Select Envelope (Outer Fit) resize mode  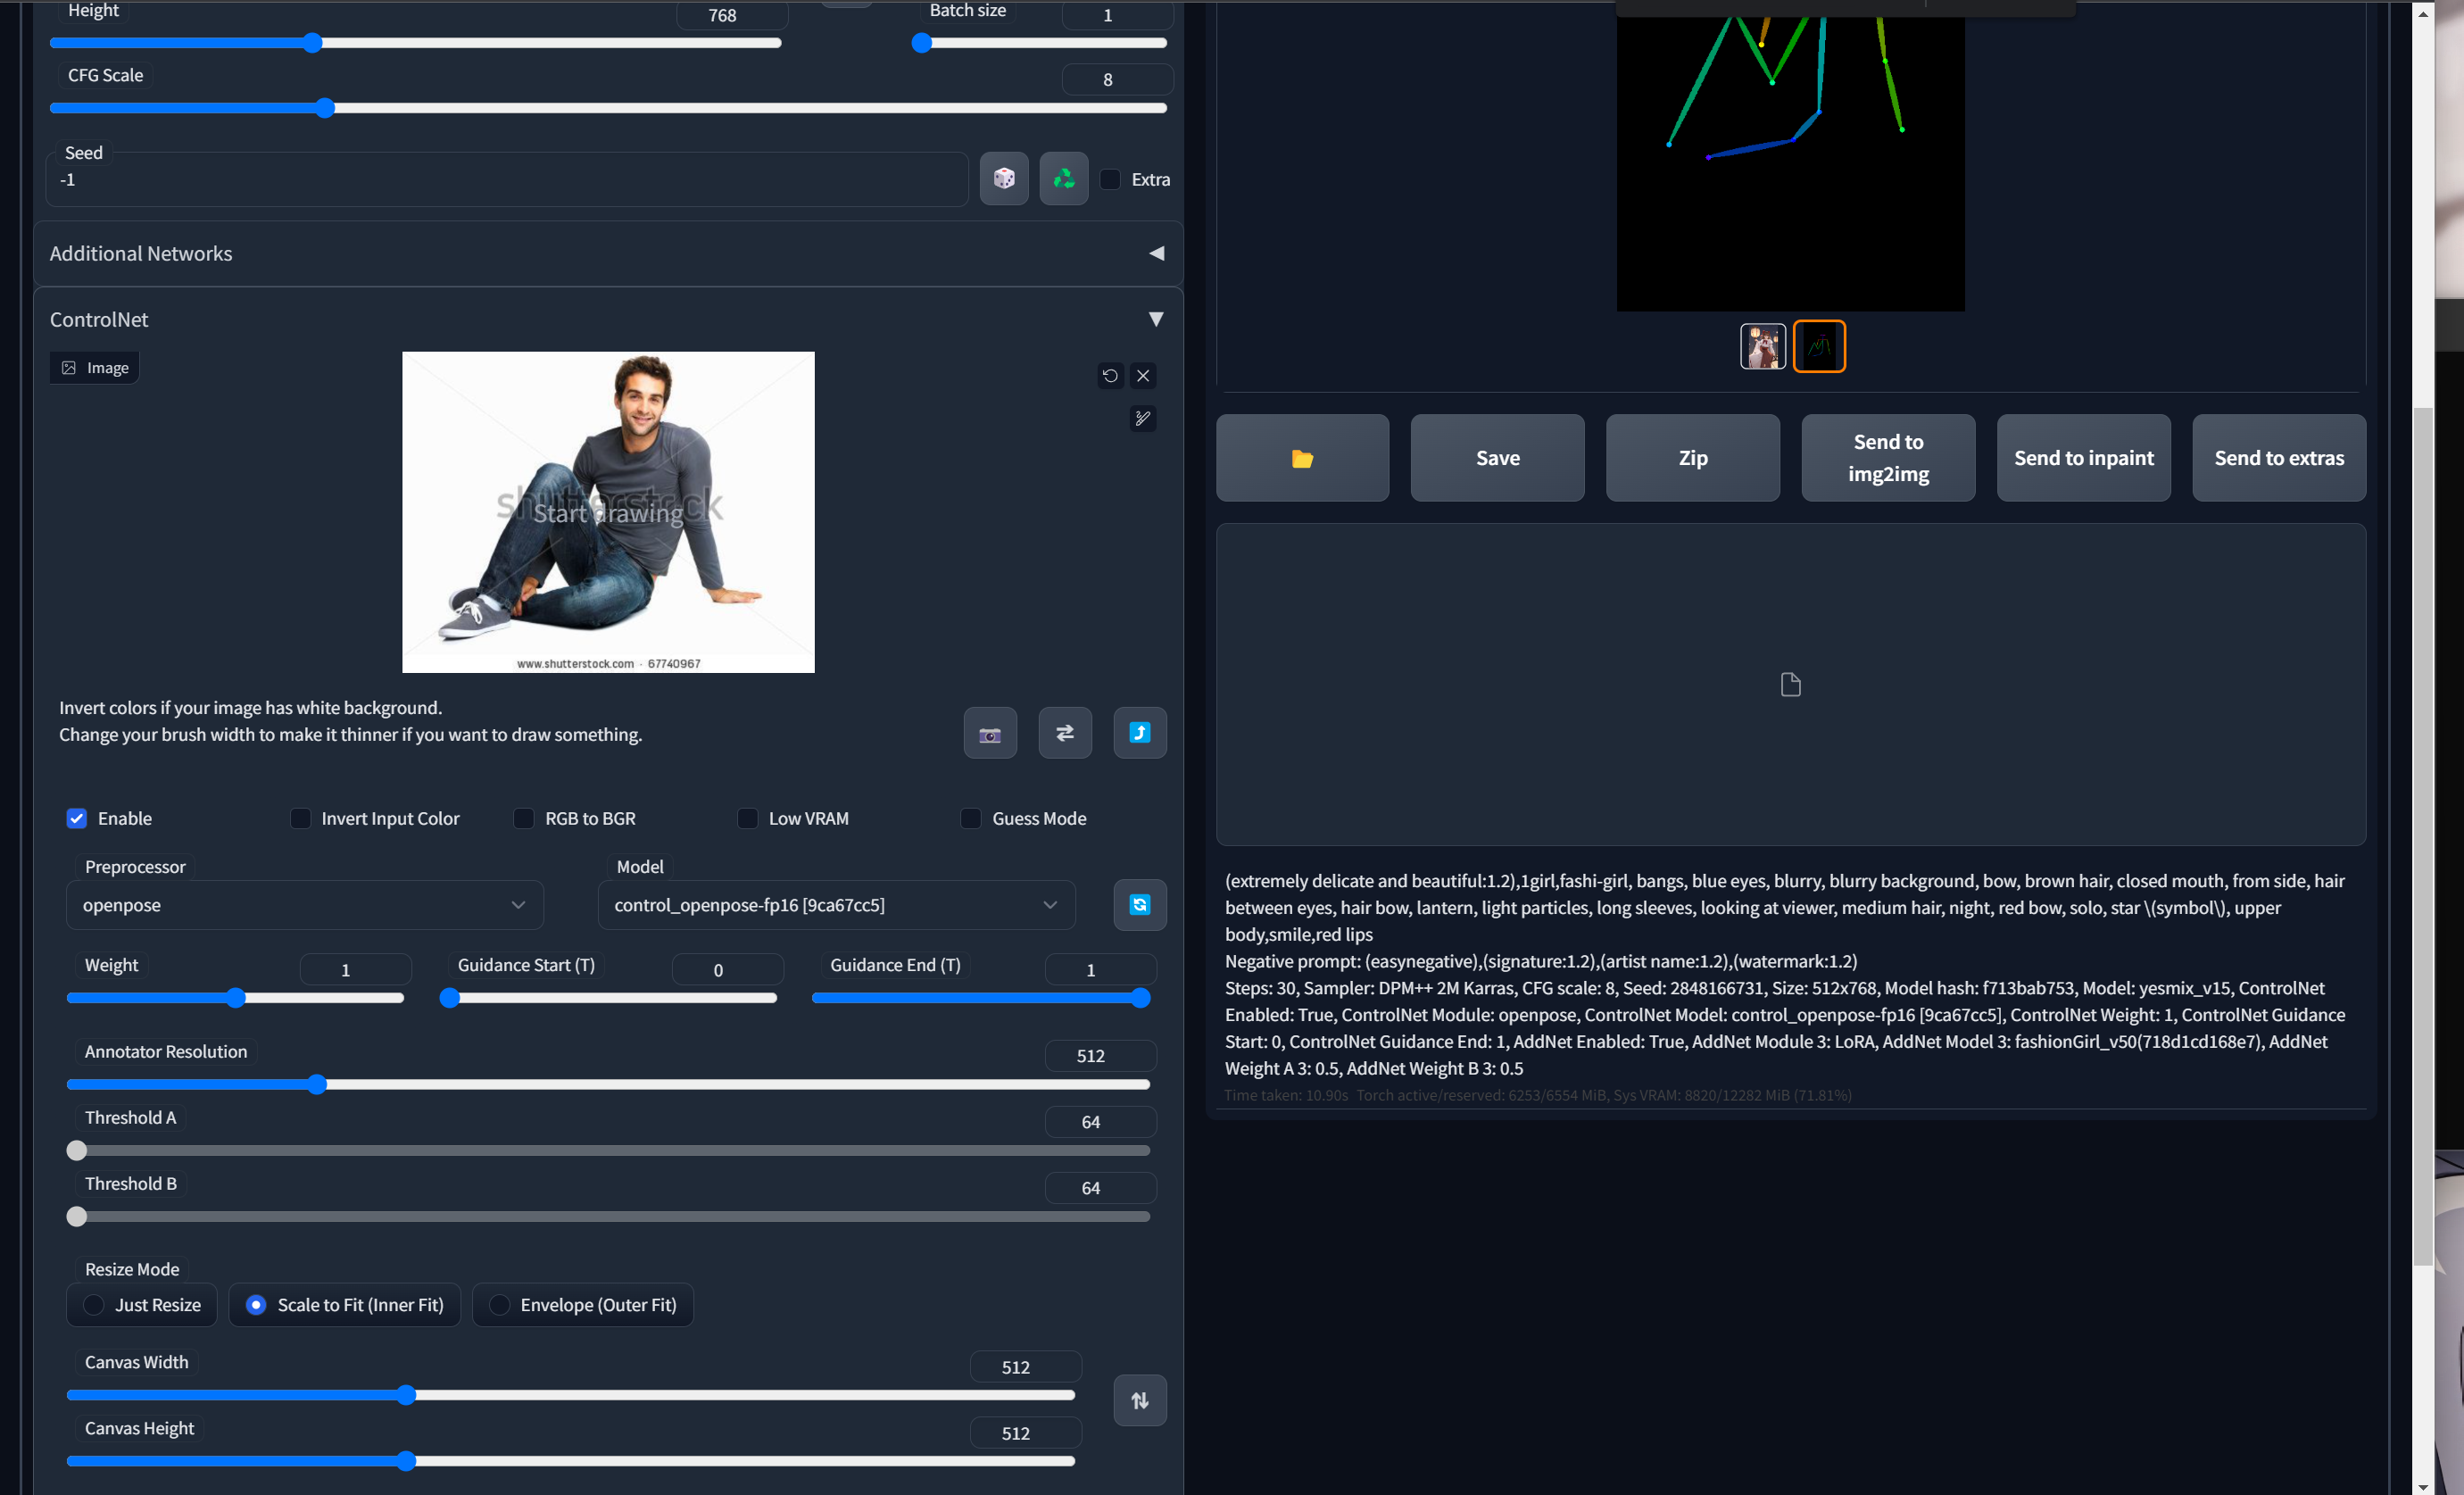499,1304
